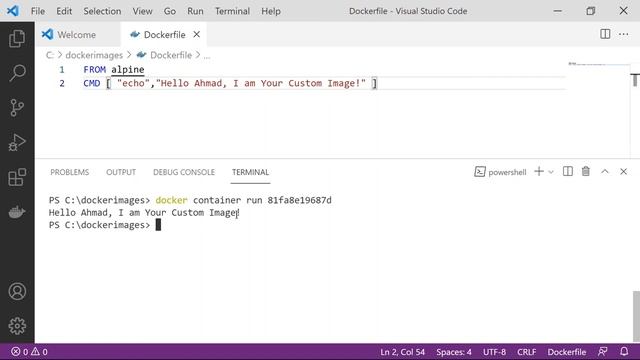Open the Docker view in activity bar
This screenshot has height=360, width=640.
(x=17, y=212)
